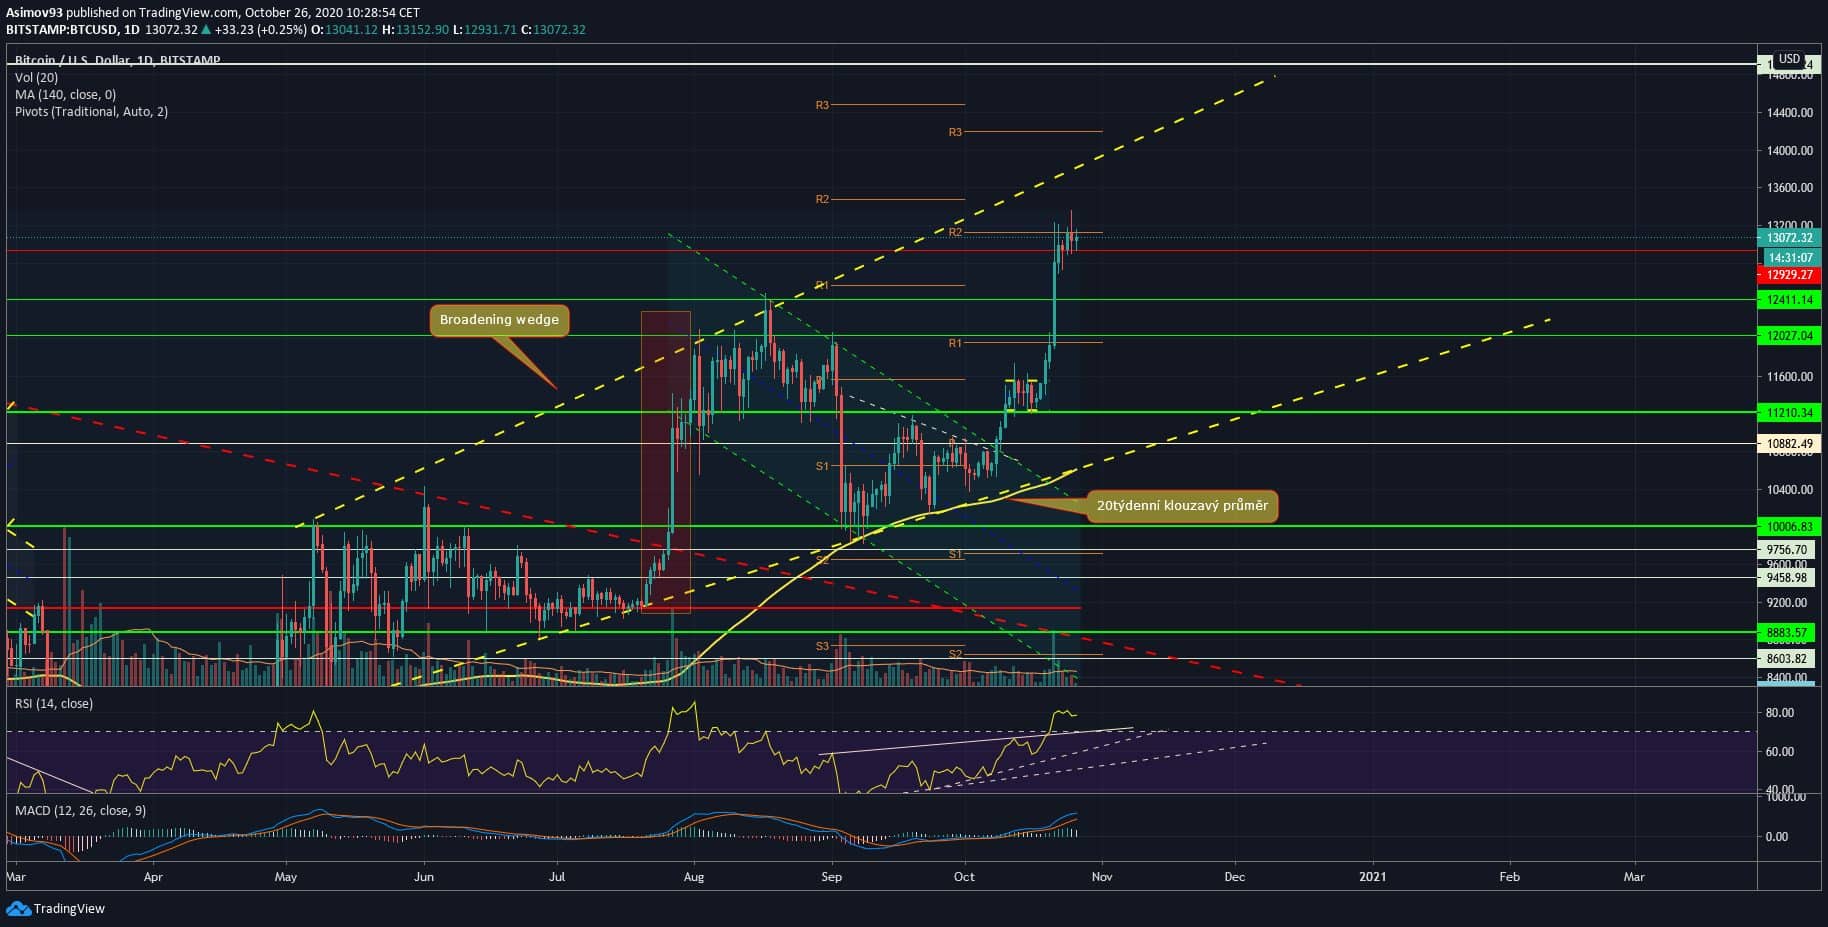Click the Nov label on time axis
1828x927 pixels.
pos(1101,877)
